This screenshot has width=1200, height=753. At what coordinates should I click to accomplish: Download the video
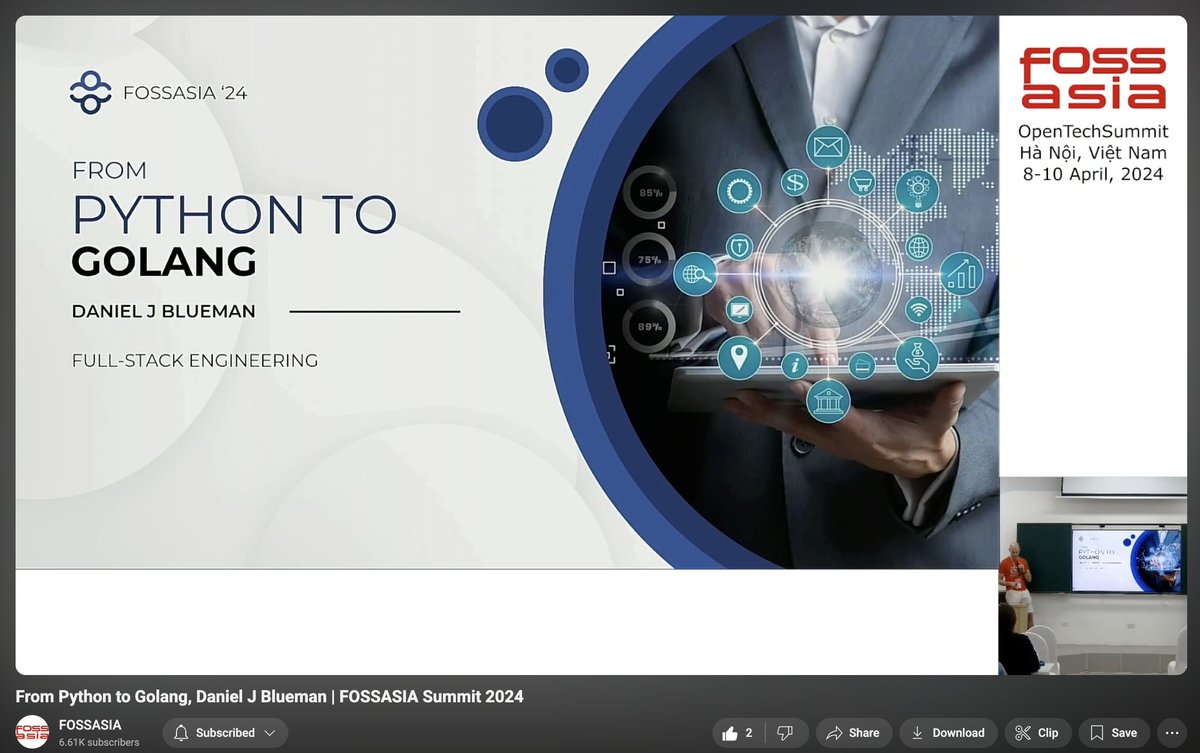tap(948, 733)
